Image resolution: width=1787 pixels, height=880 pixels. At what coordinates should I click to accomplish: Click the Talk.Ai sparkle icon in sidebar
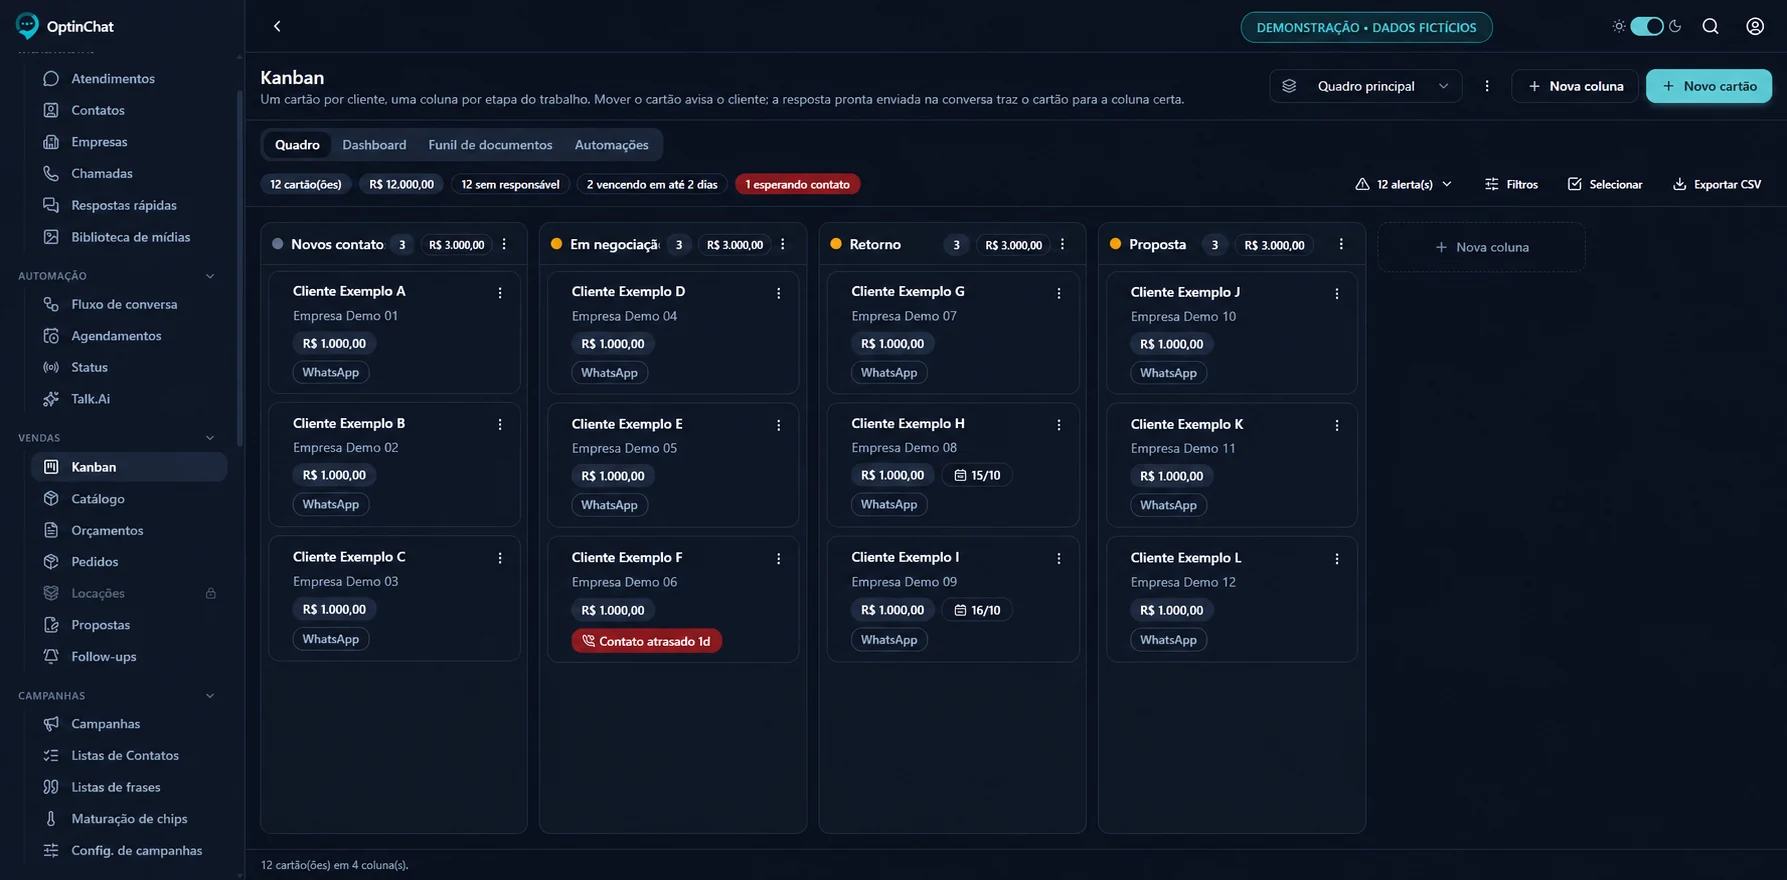tap(51, 399)
